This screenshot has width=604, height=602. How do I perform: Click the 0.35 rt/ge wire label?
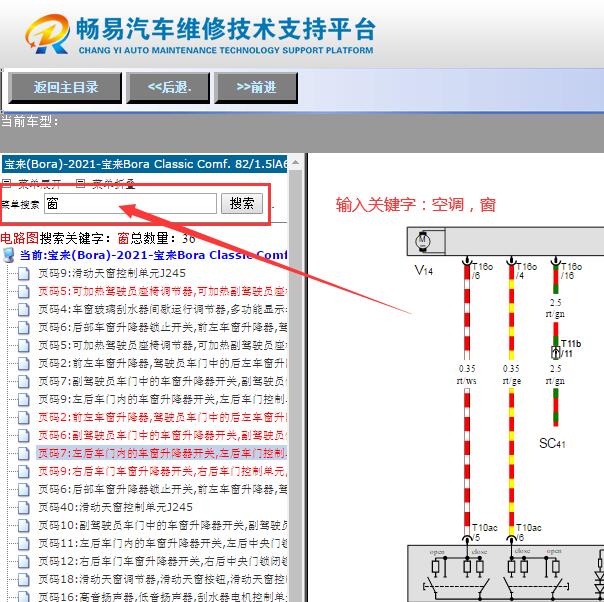(512, 375)
